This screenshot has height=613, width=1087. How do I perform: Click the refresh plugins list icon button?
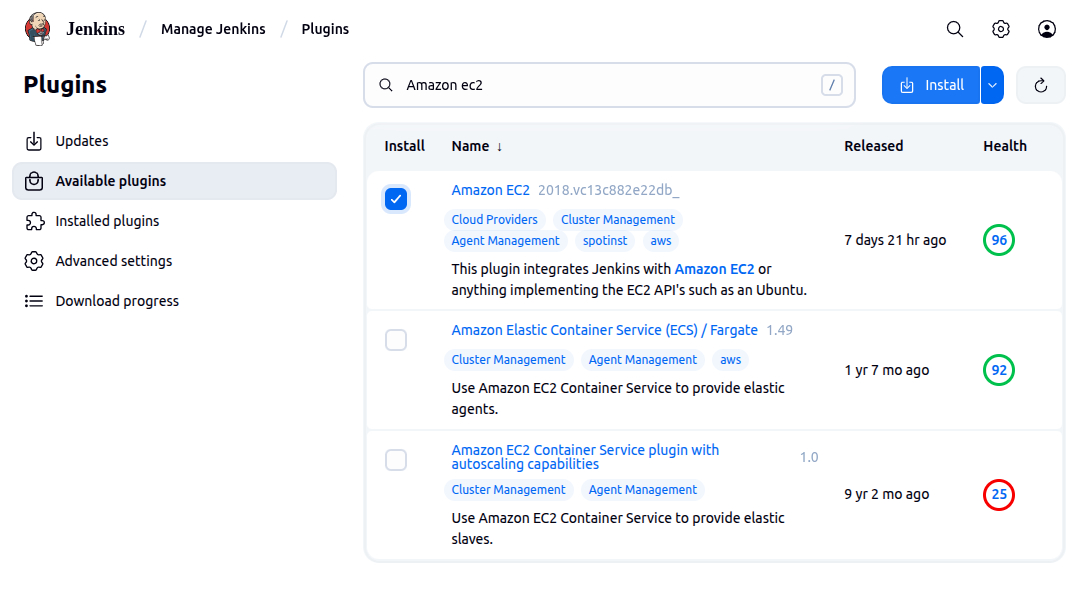click(1040, 85)
